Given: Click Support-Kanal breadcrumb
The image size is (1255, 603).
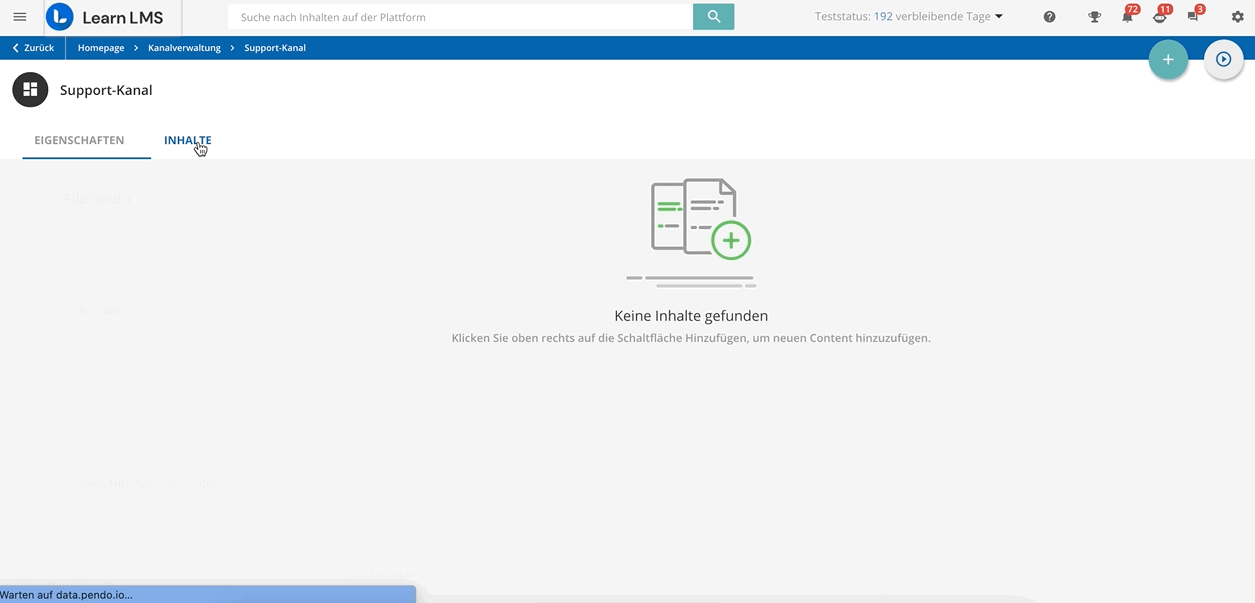Looking at the screenshot, I should tap(275, 48).
